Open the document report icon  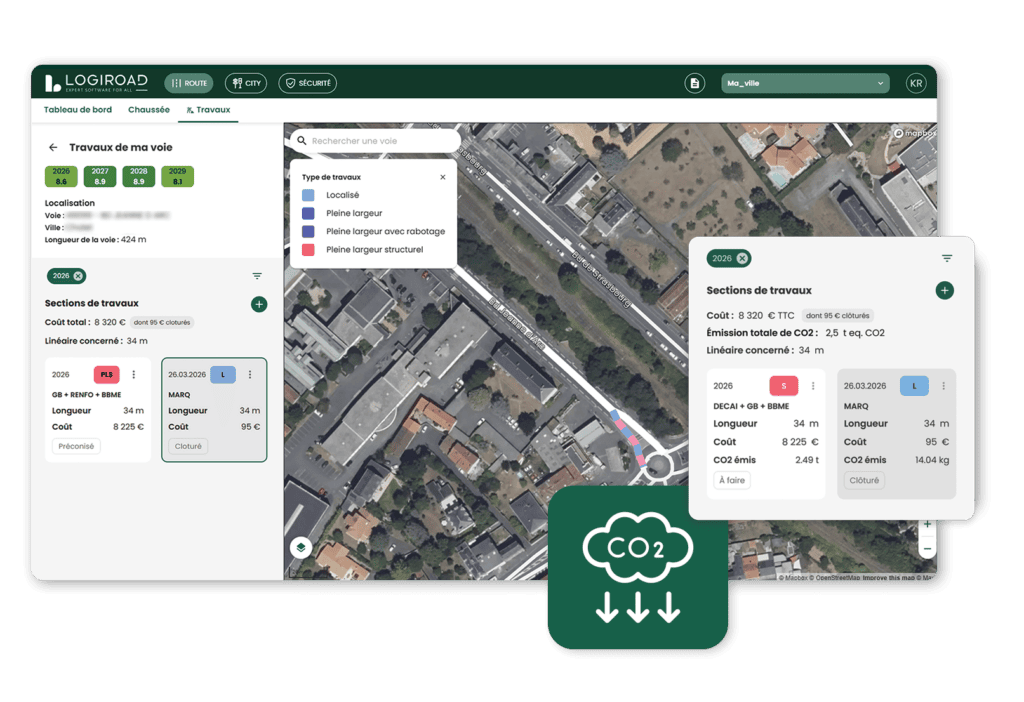[695, 84]
